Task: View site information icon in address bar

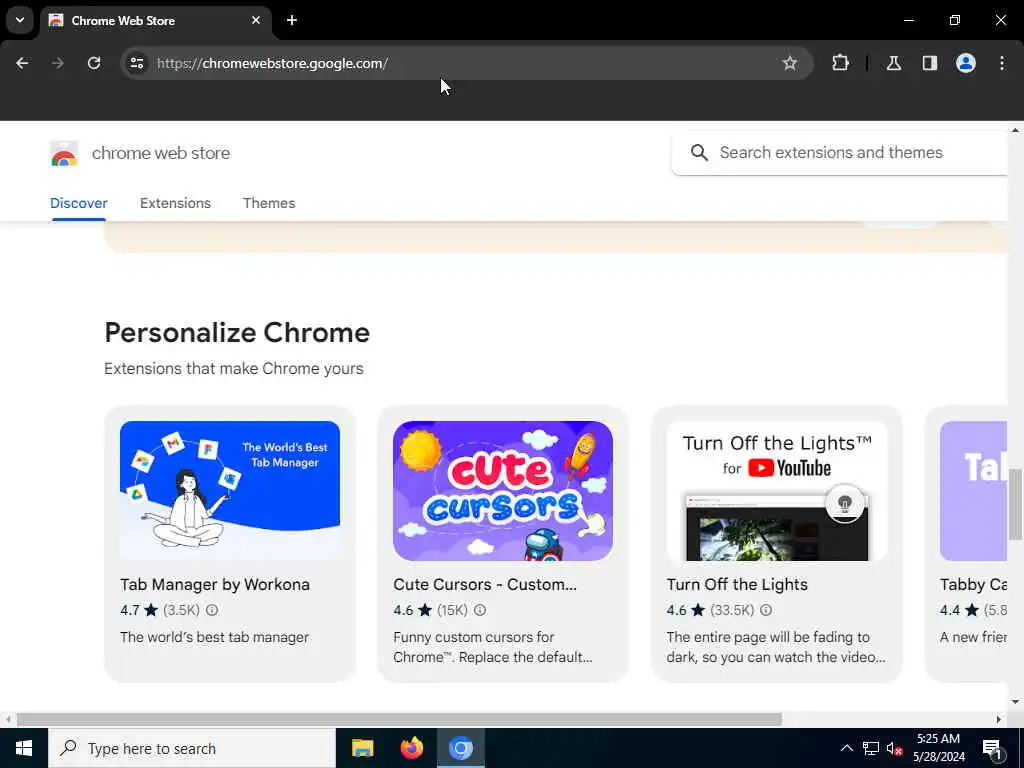Action: point(136,63)
